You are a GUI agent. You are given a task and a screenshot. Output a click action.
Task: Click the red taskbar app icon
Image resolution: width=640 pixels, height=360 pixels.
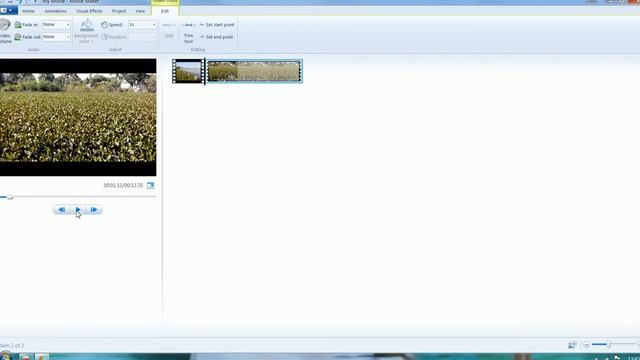coord(26,357)
